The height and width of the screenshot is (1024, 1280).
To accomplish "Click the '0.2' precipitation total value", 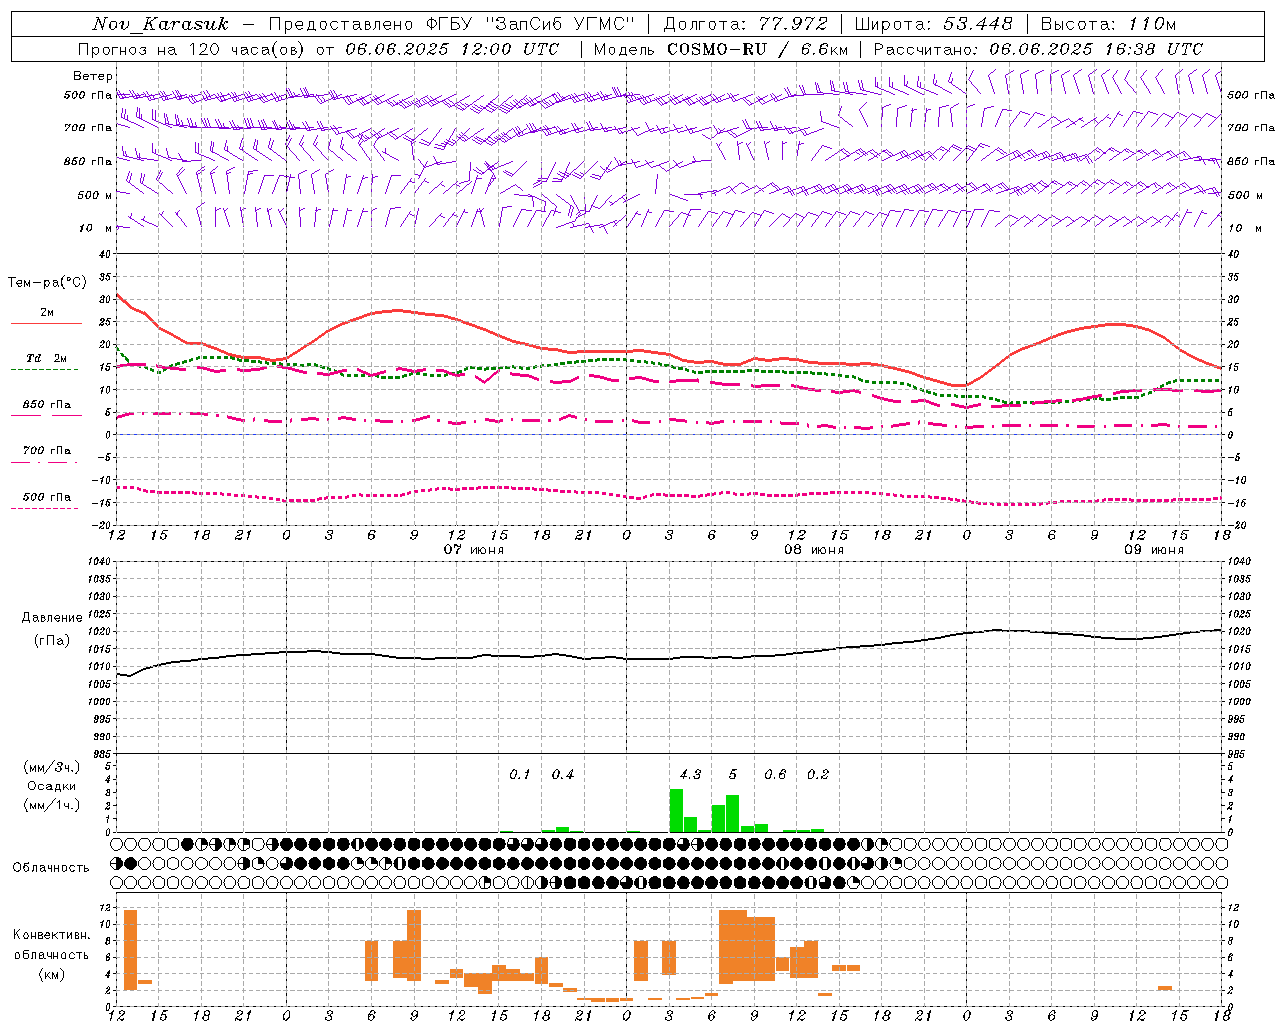I will tap(818, 775).
